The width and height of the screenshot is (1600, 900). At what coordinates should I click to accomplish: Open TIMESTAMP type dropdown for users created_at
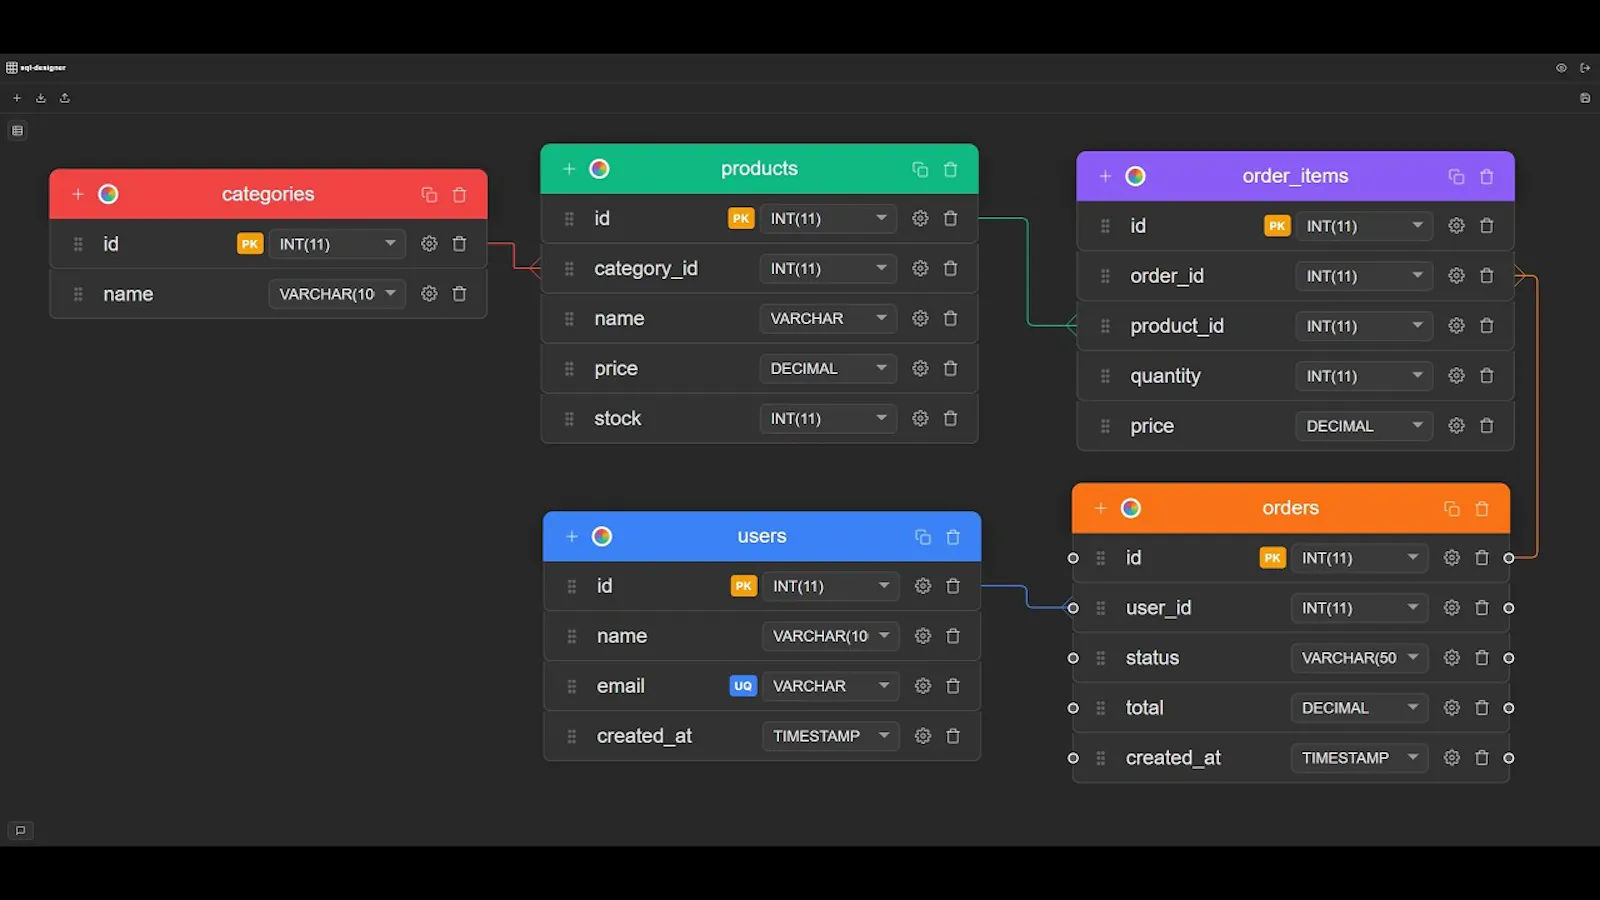tap(831, 736)
